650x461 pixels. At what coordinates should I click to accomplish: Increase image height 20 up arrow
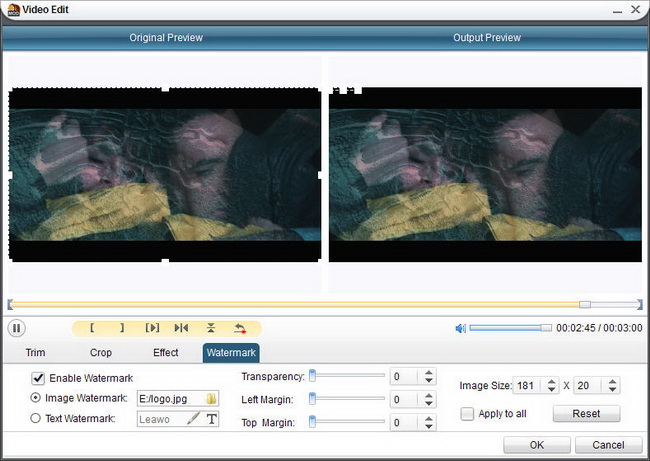pos(613,381)
